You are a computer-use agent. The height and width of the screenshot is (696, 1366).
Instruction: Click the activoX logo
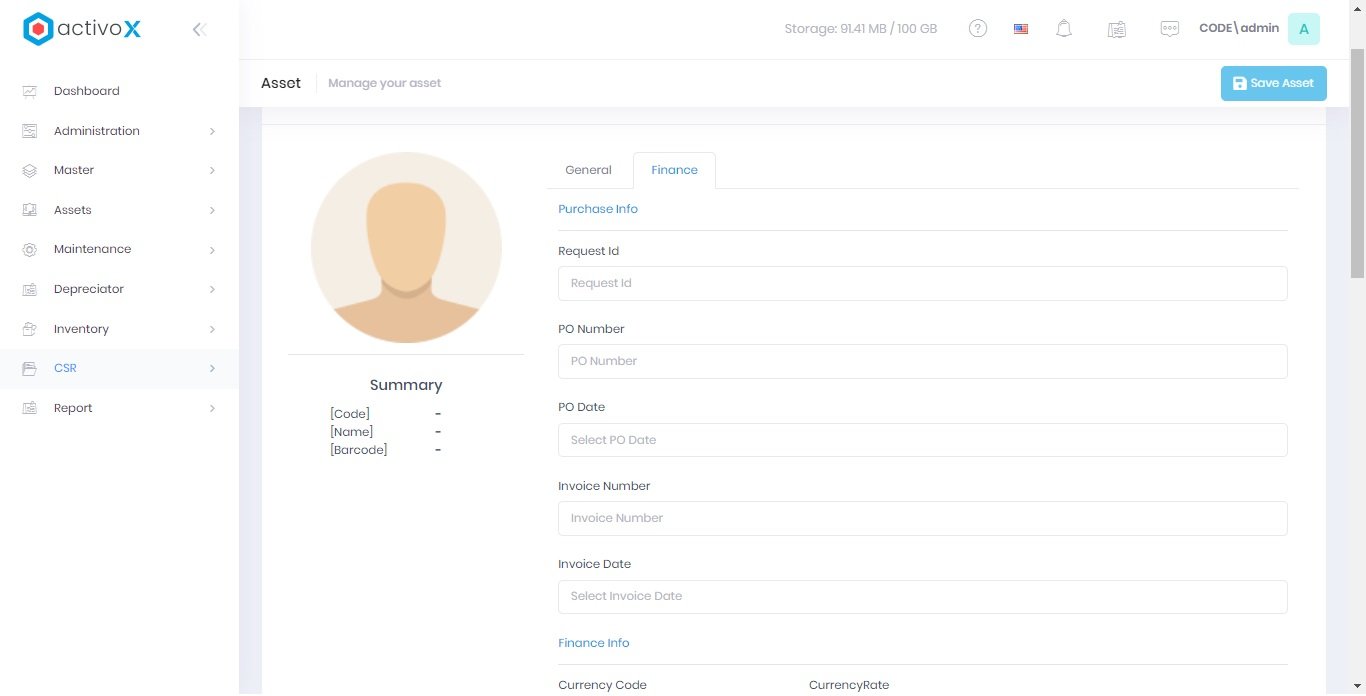click(x=82, y=29)
